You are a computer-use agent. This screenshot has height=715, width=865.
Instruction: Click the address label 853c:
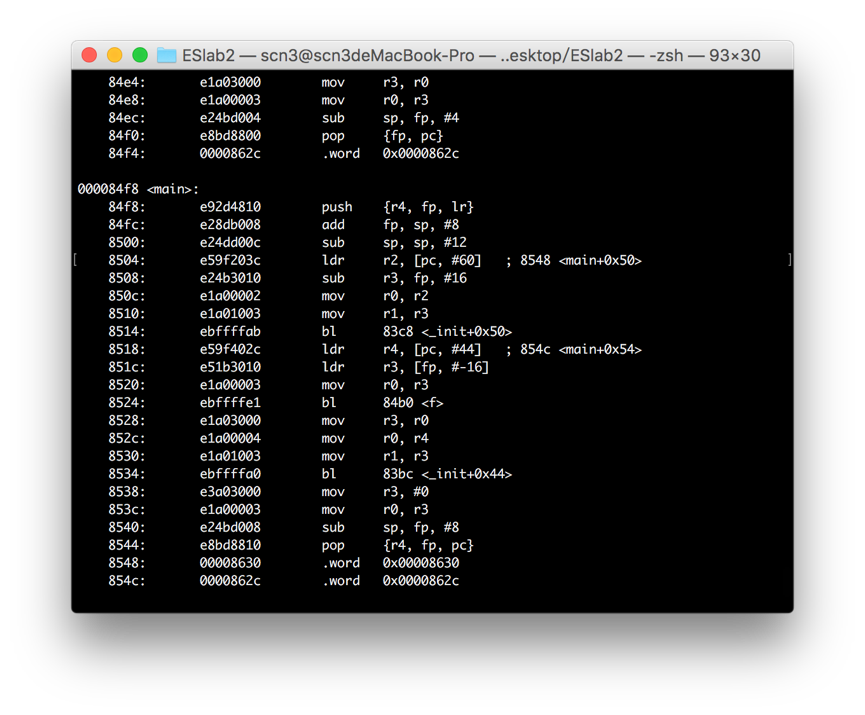[x=127, y=509]
